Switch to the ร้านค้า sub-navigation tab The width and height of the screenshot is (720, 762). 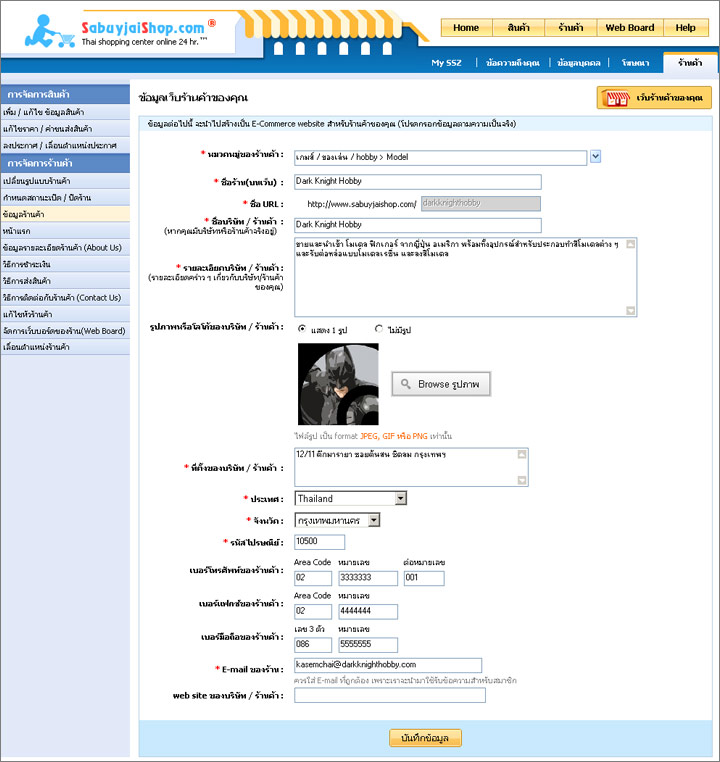point(690,63)
